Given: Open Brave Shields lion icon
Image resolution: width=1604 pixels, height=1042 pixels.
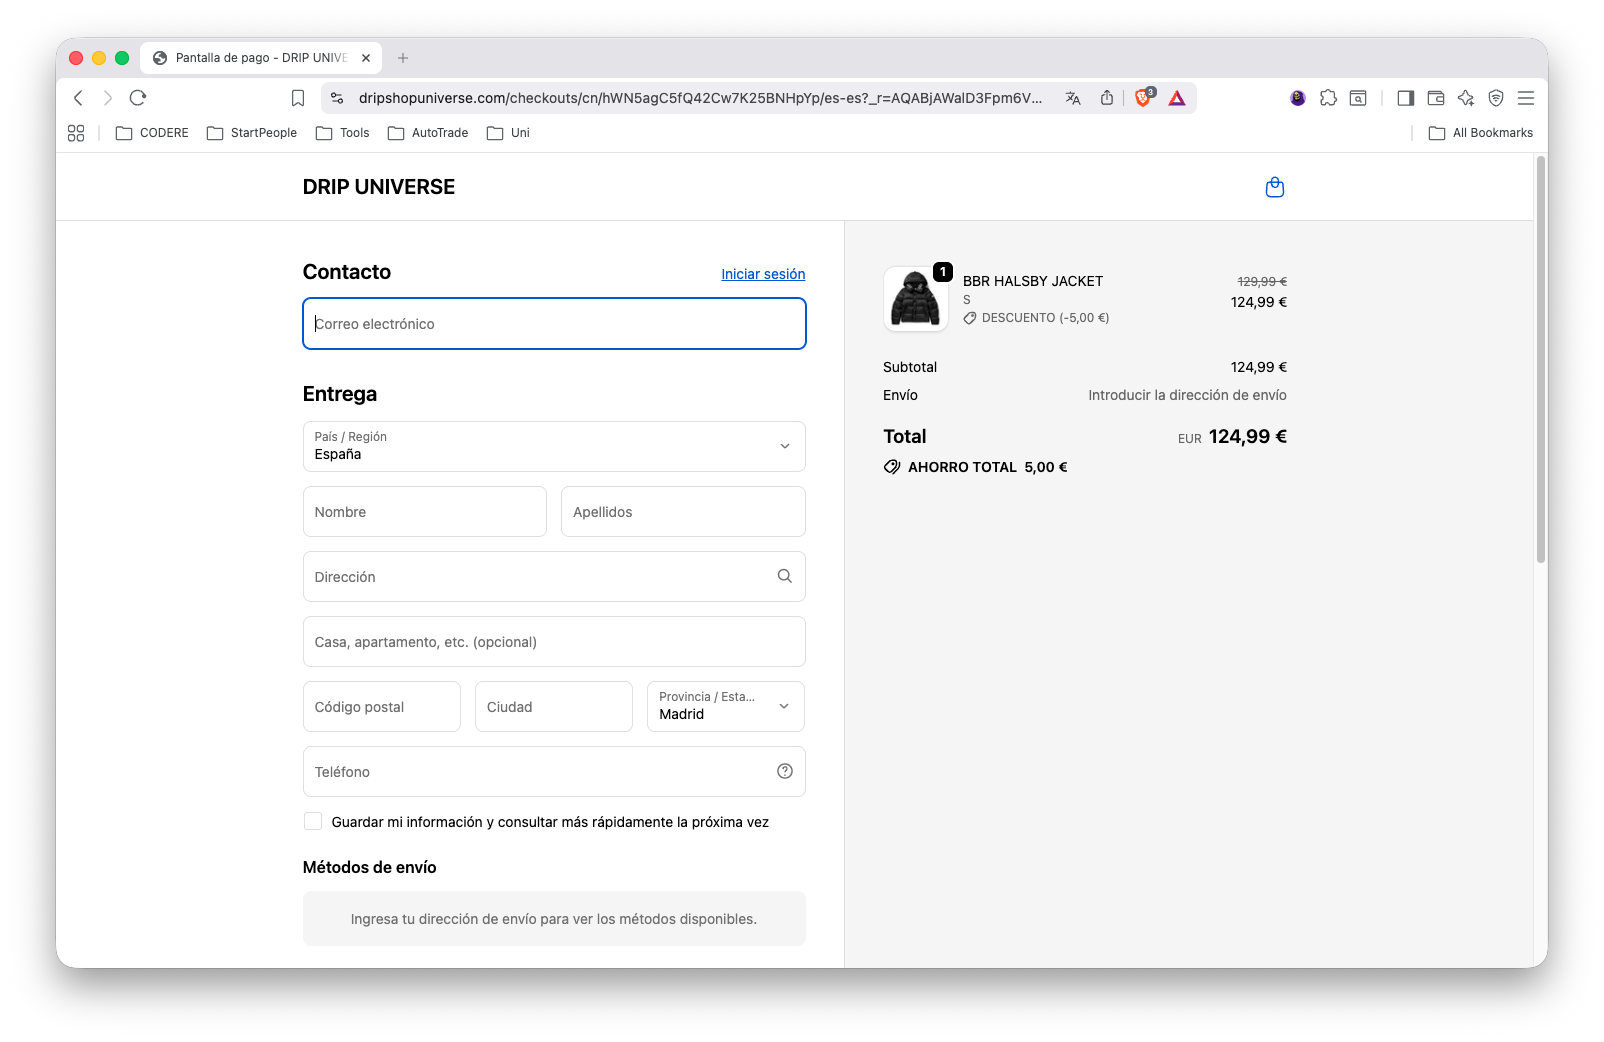Looking at the screenshot, I should point(1142,98).
